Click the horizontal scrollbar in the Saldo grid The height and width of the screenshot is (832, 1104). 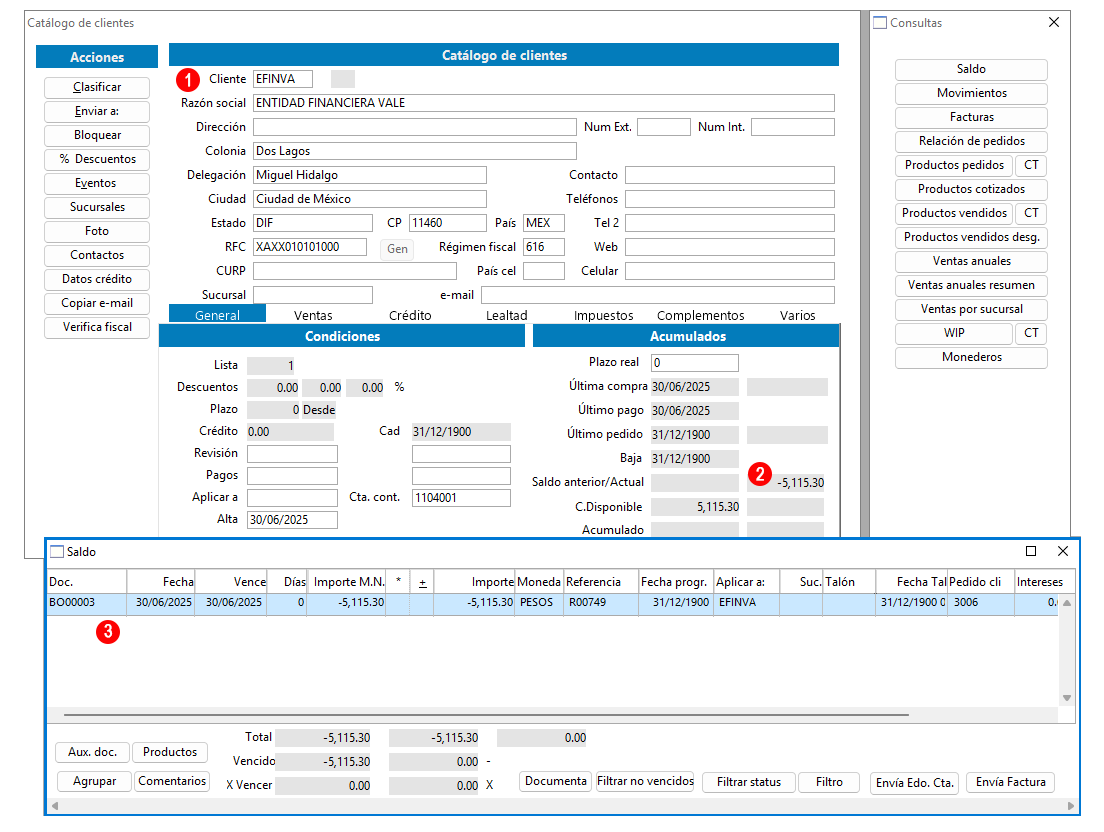click(486, 715)
